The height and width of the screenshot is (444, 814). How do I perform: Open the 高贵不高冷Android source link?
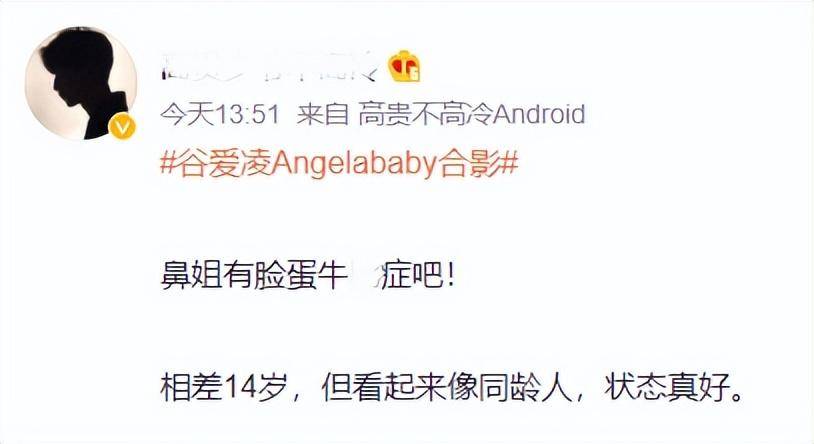[471, 114]
